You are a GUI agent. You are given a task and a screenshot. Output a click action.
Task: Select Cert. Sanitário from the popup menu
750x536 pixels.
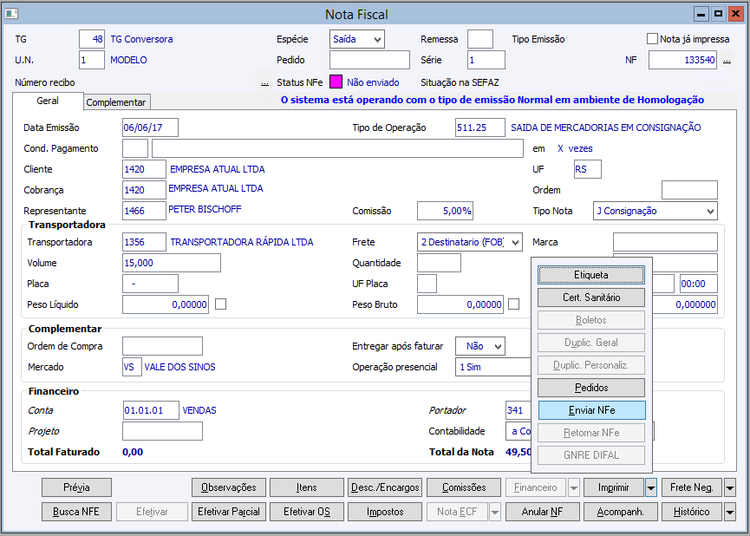(x=591, y=297)
